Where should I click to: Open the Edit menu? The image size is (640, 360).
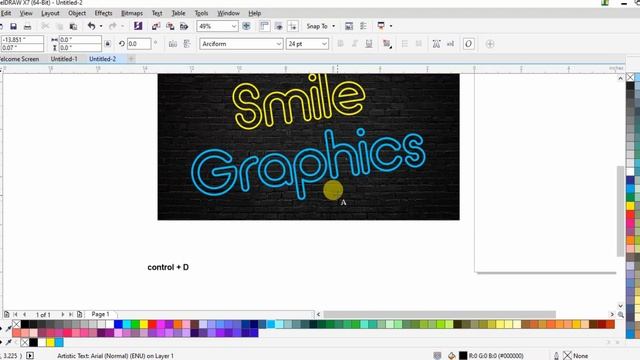coord(6,13)
